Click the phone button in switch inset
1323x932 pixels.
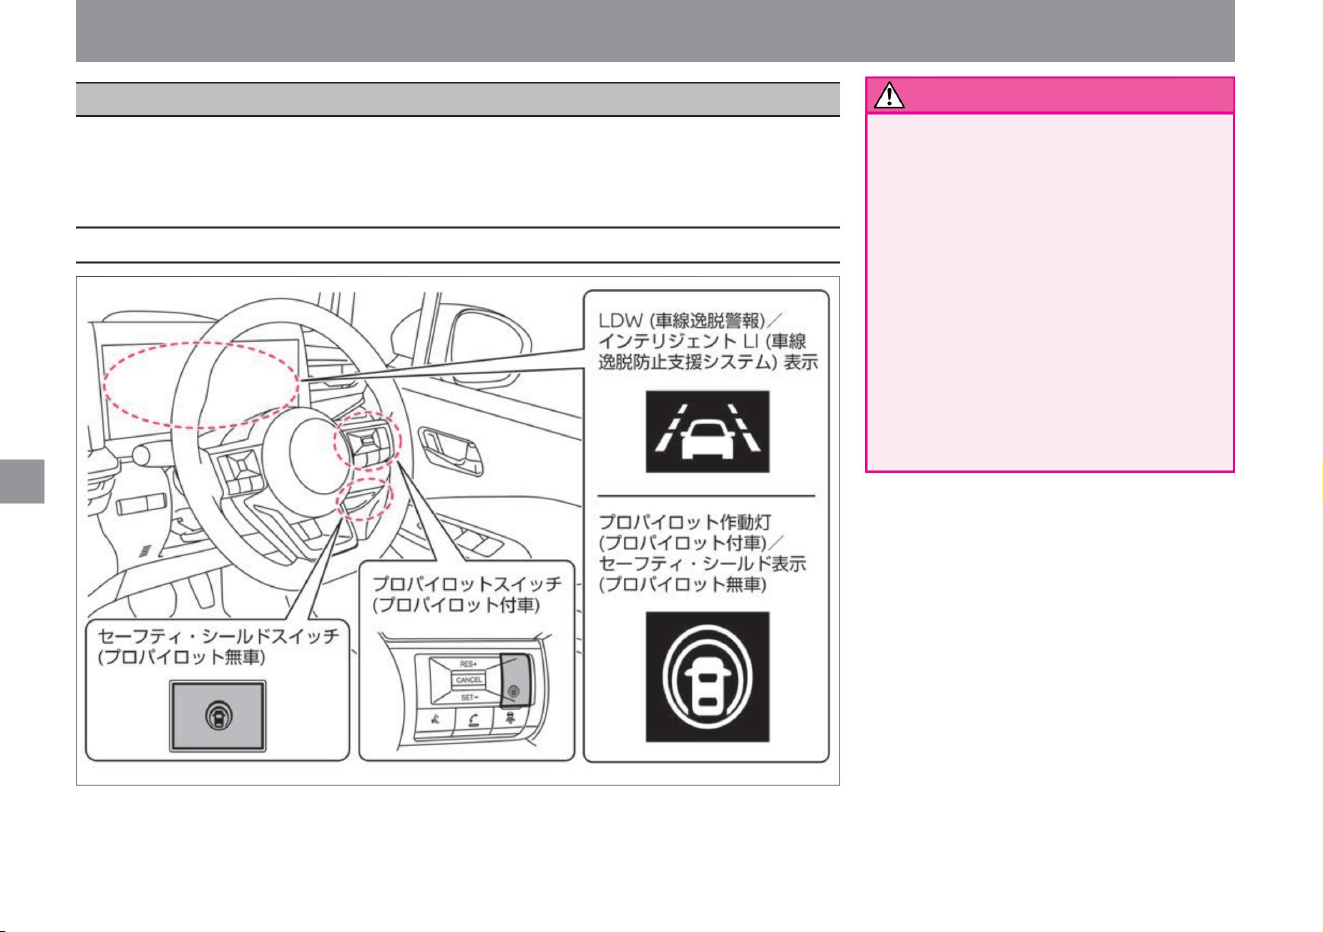pyautogui.click(x=474, y=719)
